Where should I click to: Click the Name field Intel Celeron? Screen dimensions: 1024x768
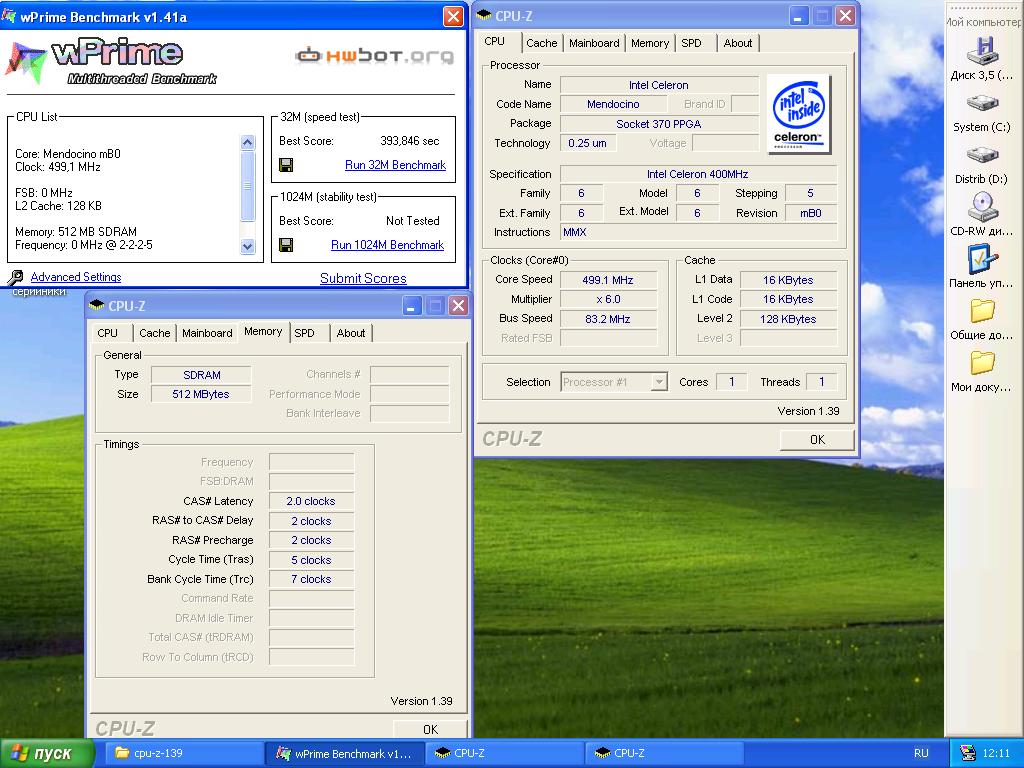[x=658, y=85]
